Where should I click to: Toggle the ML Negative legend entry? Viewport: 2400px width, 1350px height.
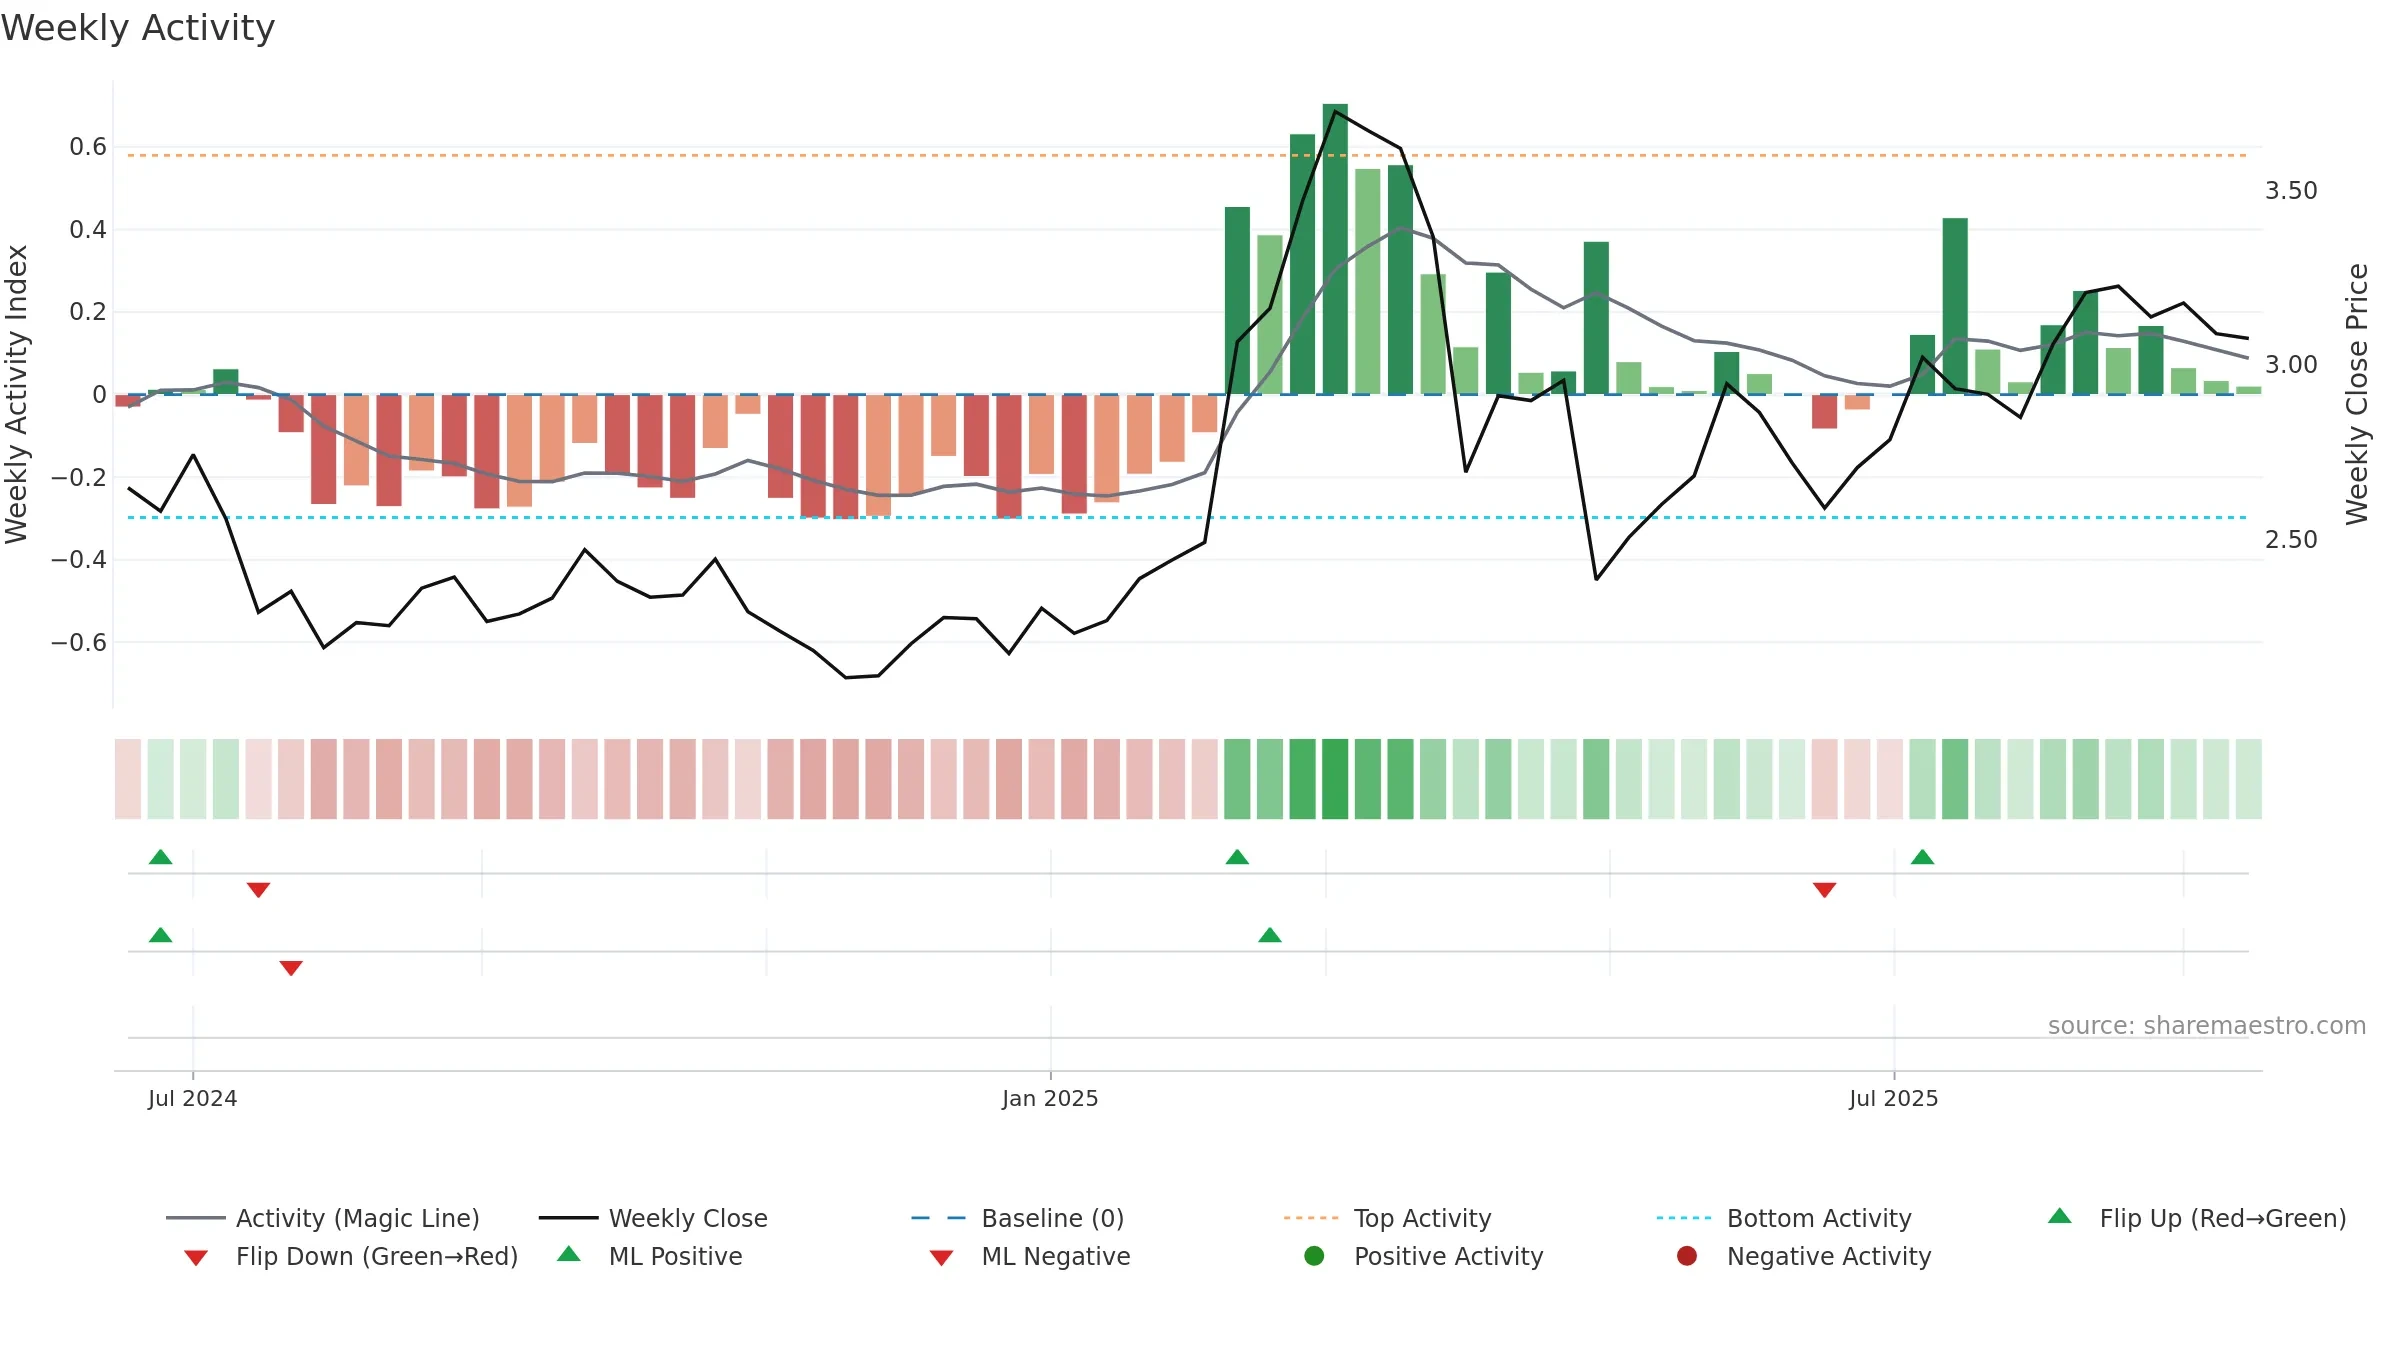tap(1030, 1256)
